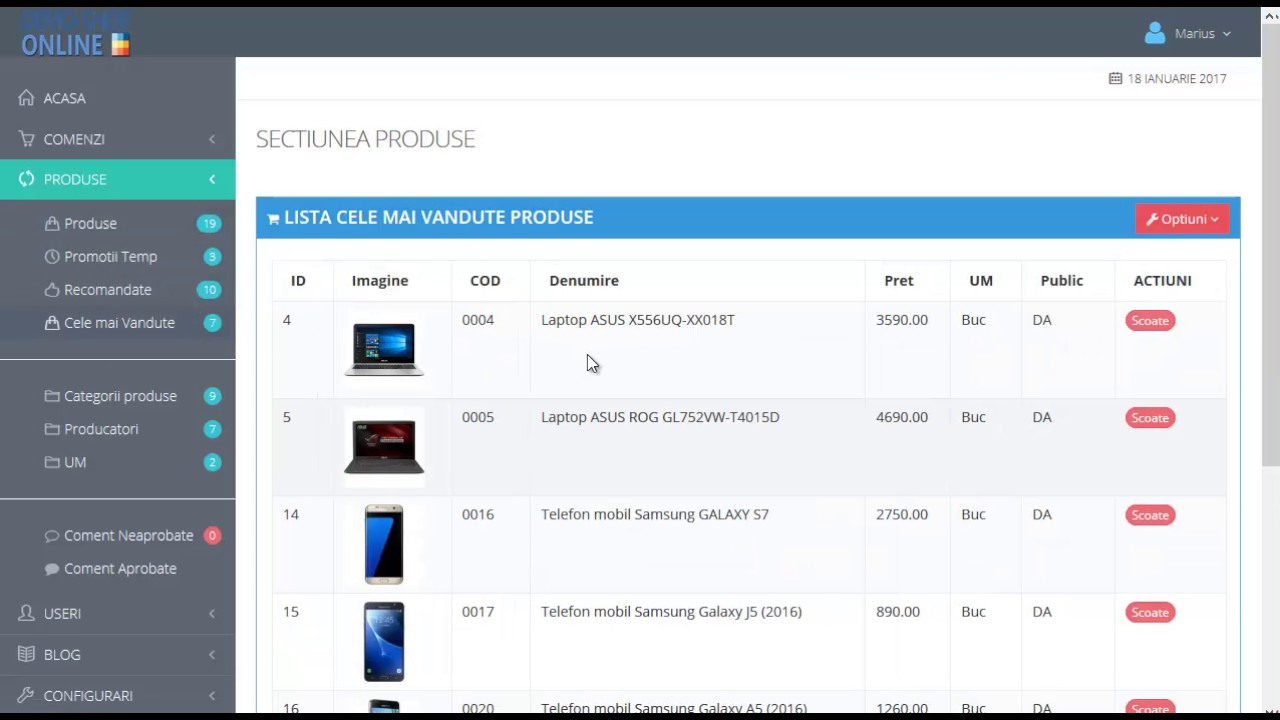Viewport: 1280px width, 720px height.
Task: Click the Coment Neaprobate red badge 0
Action: click(212, 536)
